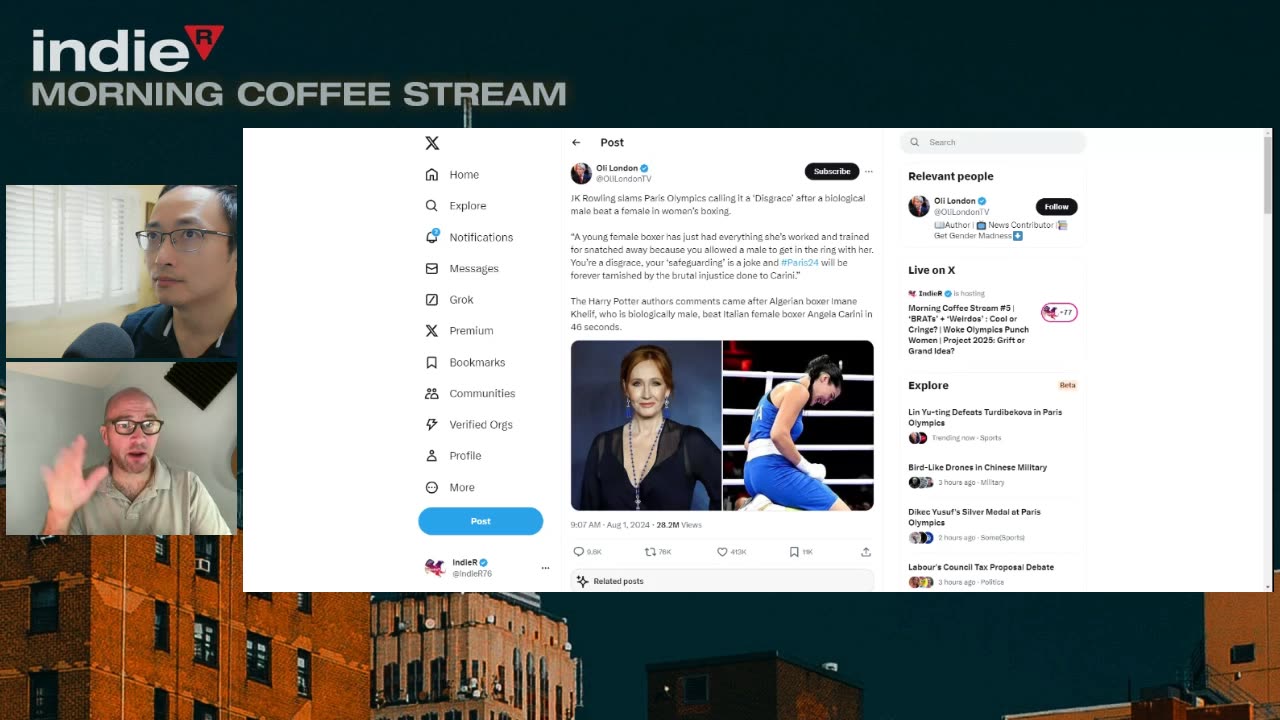Click the X logo in sidebar
This screenshot has width=1280, height=720.
click(432, 143)
